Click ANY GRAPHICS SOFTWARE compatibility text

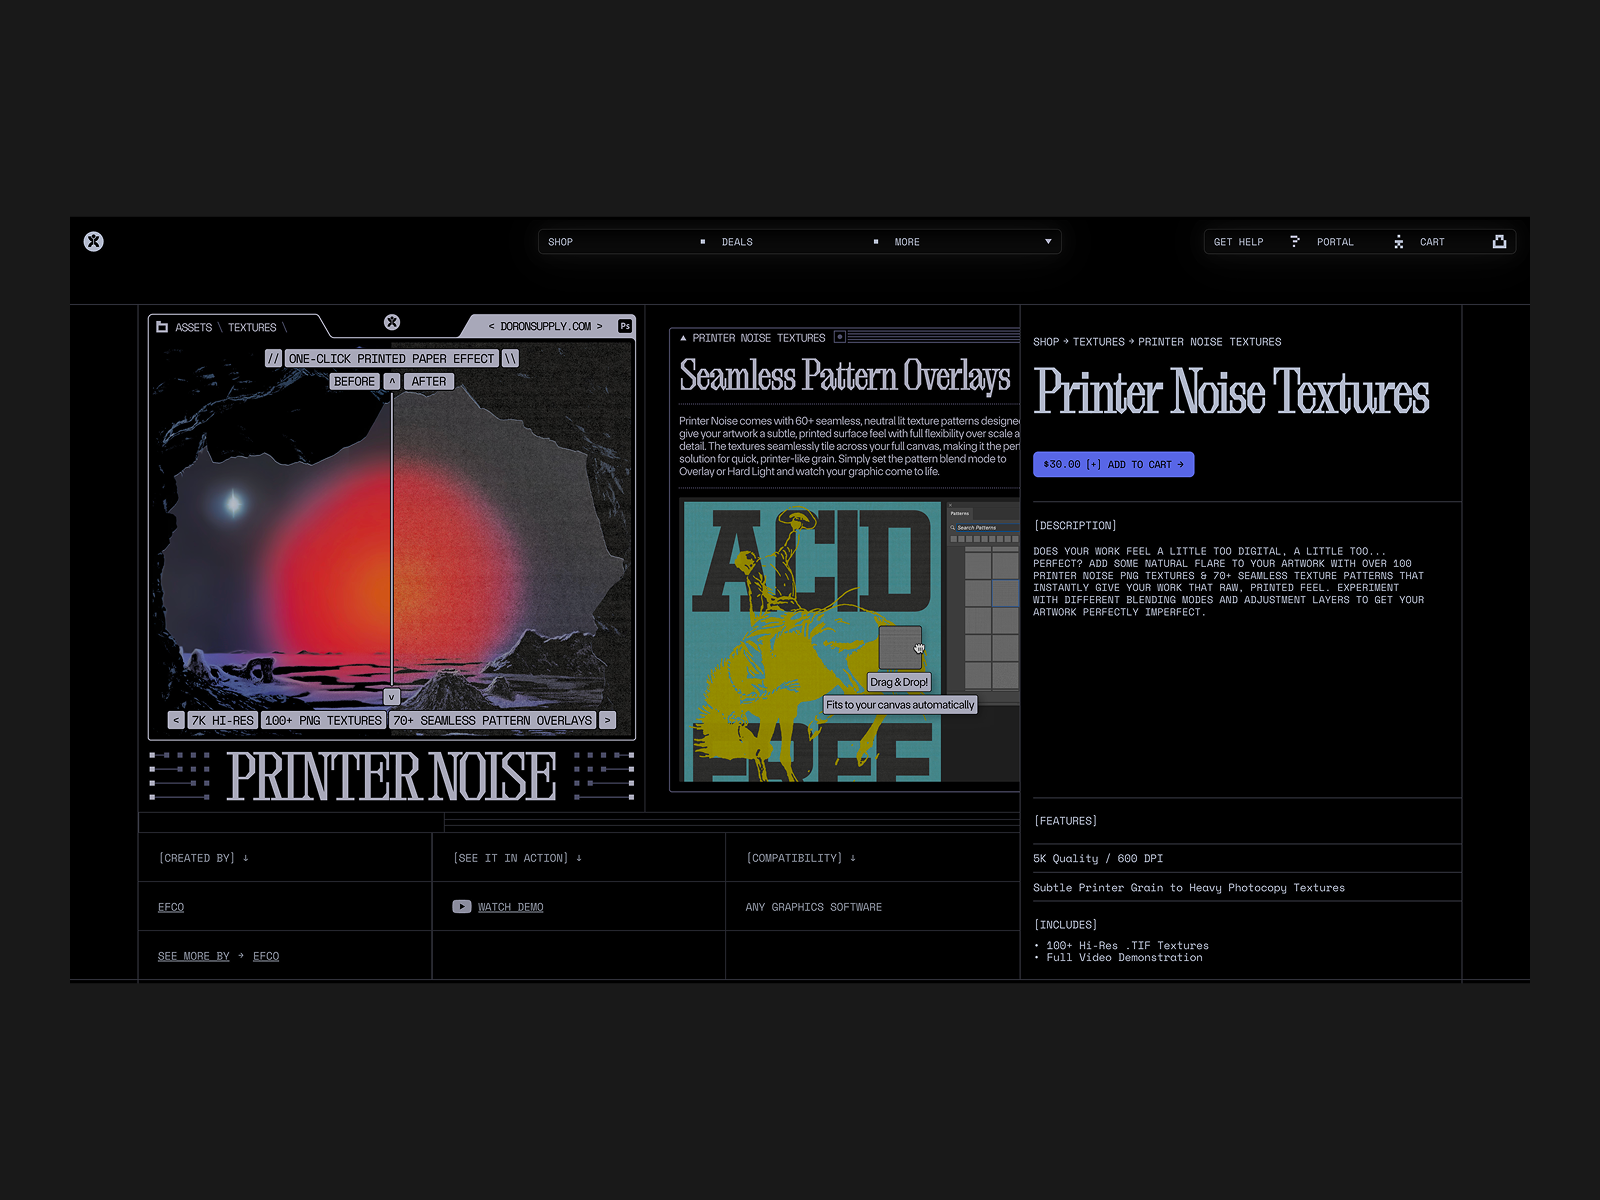point(814,907)
